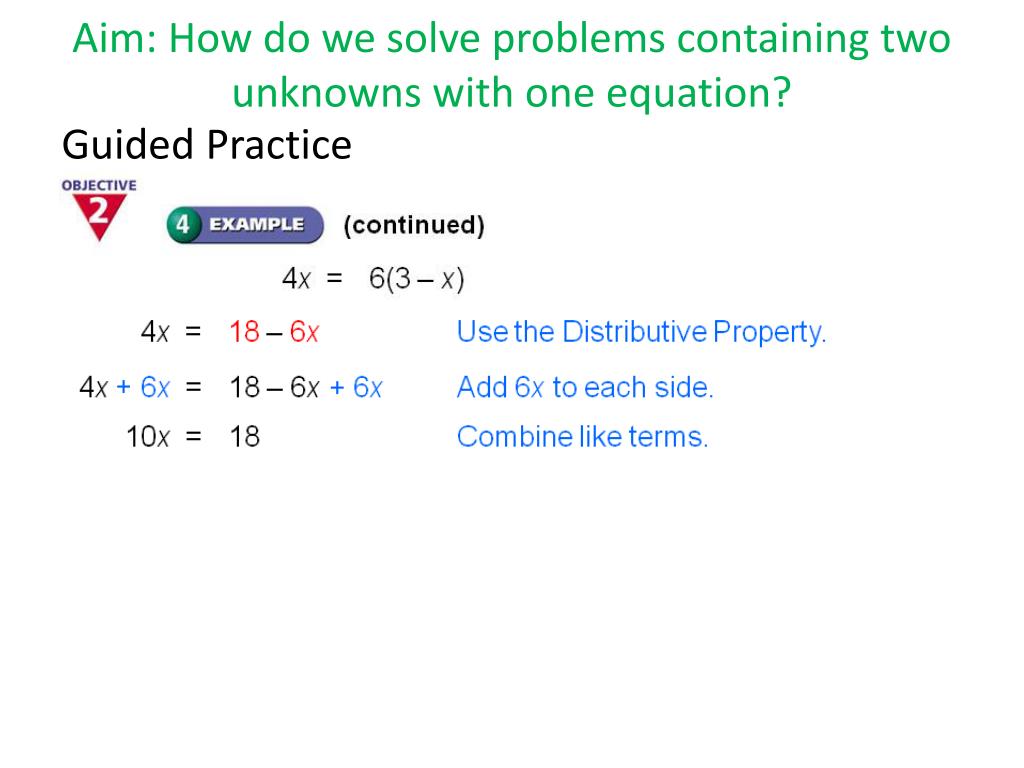Click the red 18 in second equation
The image size is (1024, 768).
tap(245, 332)
